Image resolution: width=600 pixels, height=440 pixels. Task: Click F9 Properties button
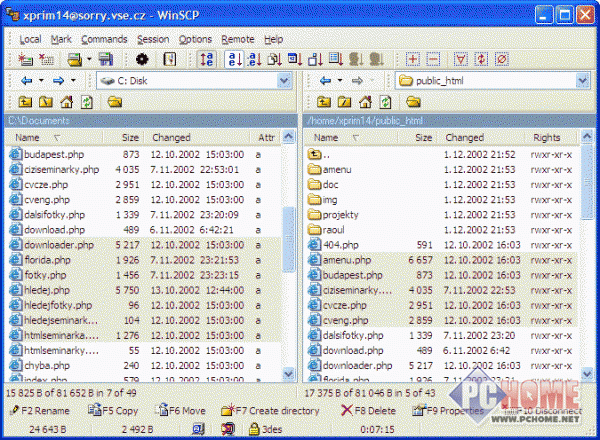point(448,411)
